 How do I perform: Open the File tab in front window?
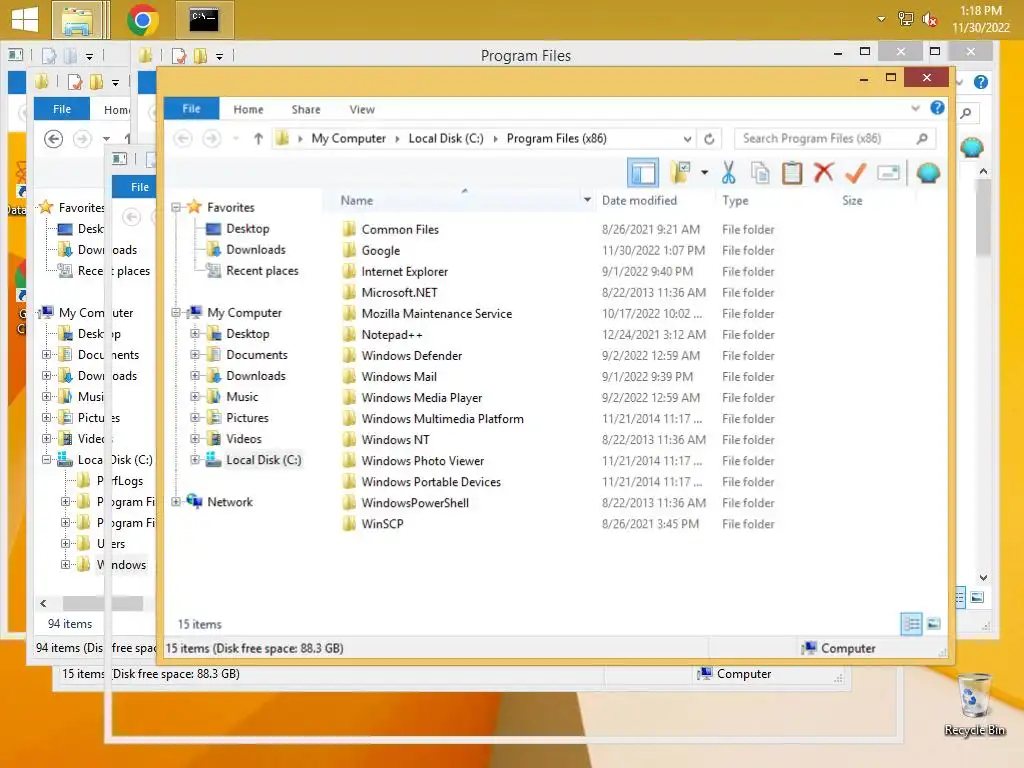coord(191,109)
